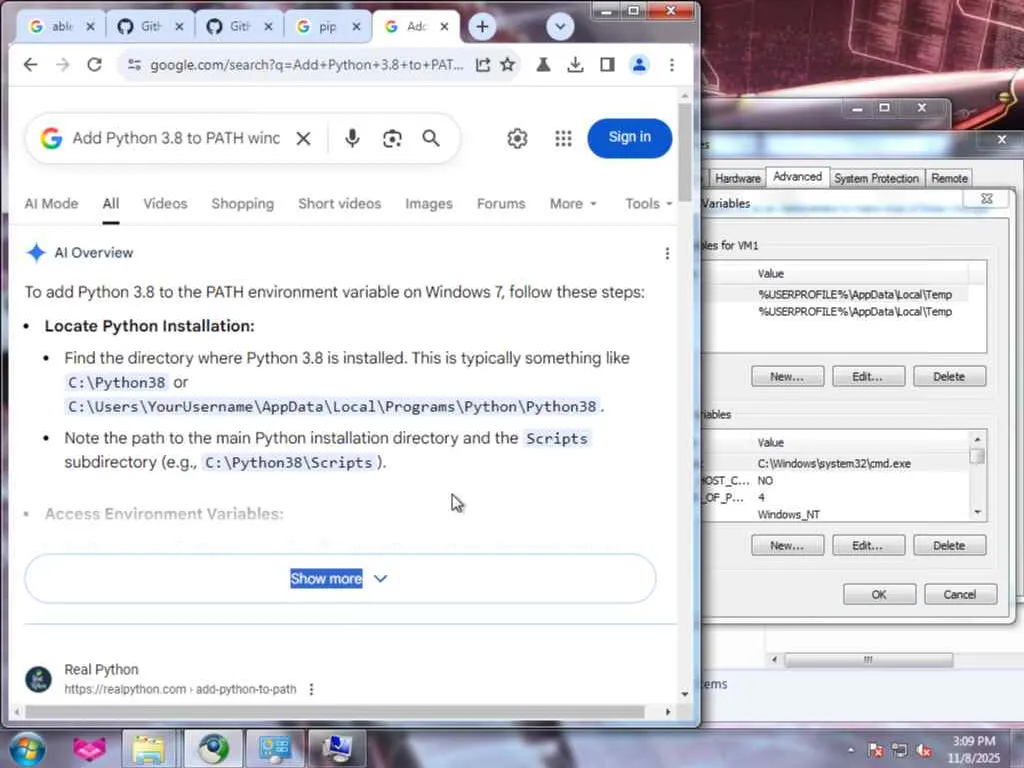
Task: Close the 'pip' Chrome tab
Action: point(356,27)
